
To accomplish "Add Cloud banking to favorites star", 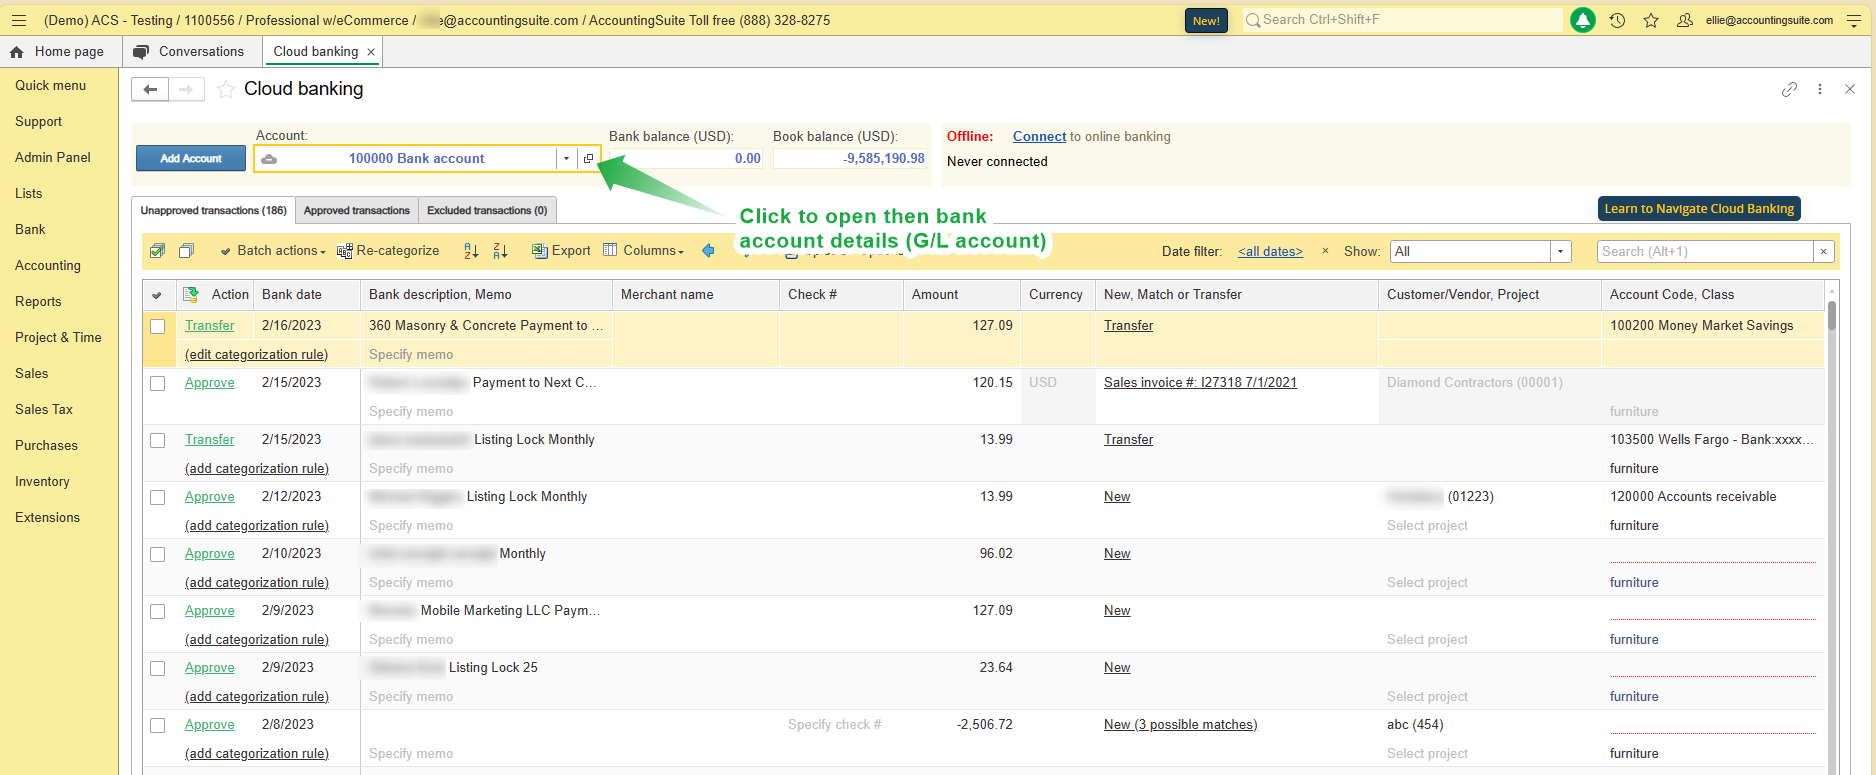I will [x=226, y=89].
